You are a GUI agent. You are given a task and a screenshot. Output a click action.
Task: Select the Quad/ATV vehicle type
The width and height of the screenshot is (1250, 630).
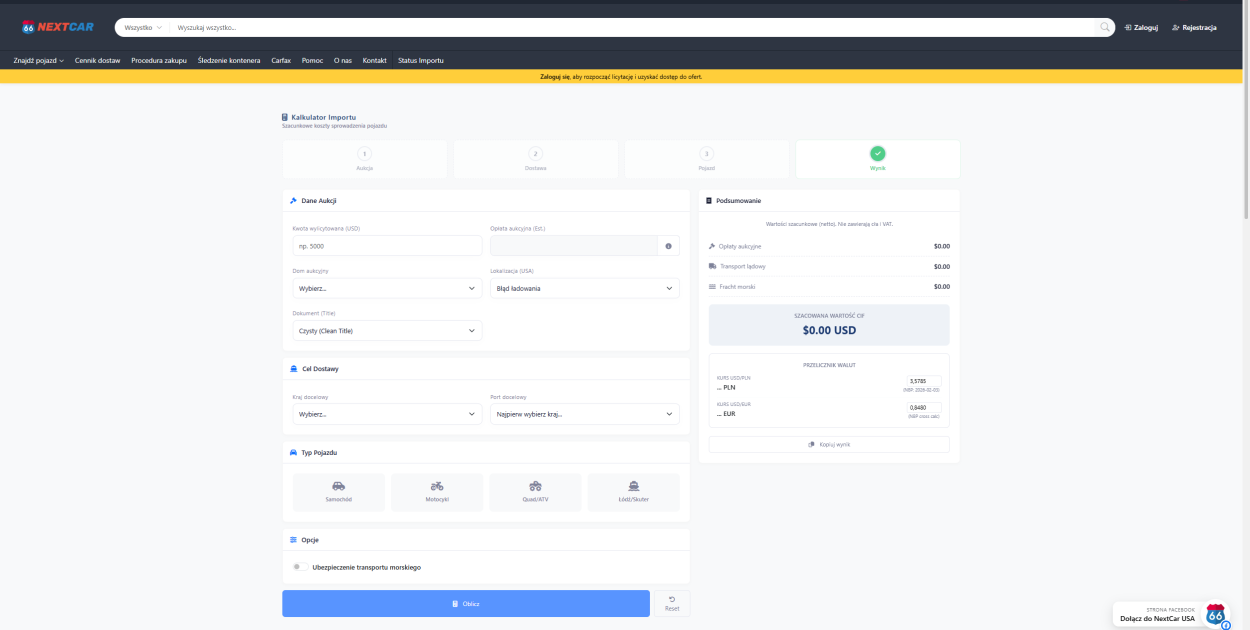[535, 492]
